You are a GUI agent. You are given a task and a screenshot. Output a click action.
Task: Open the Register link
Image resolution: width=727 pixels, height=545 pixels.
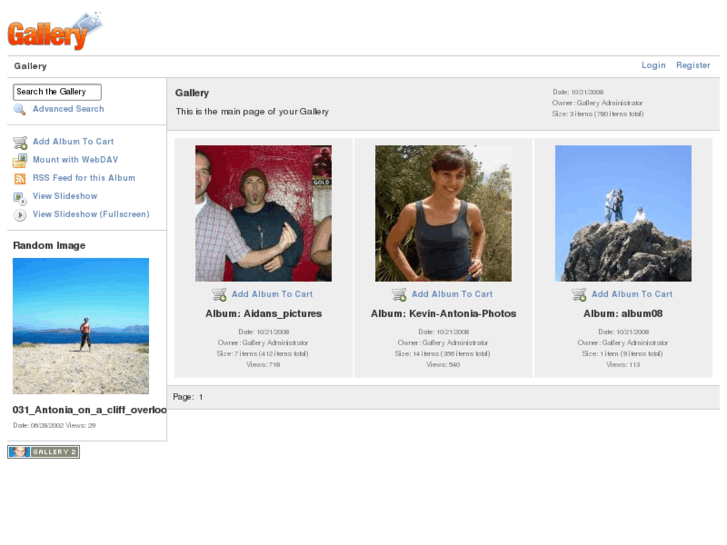693,66
